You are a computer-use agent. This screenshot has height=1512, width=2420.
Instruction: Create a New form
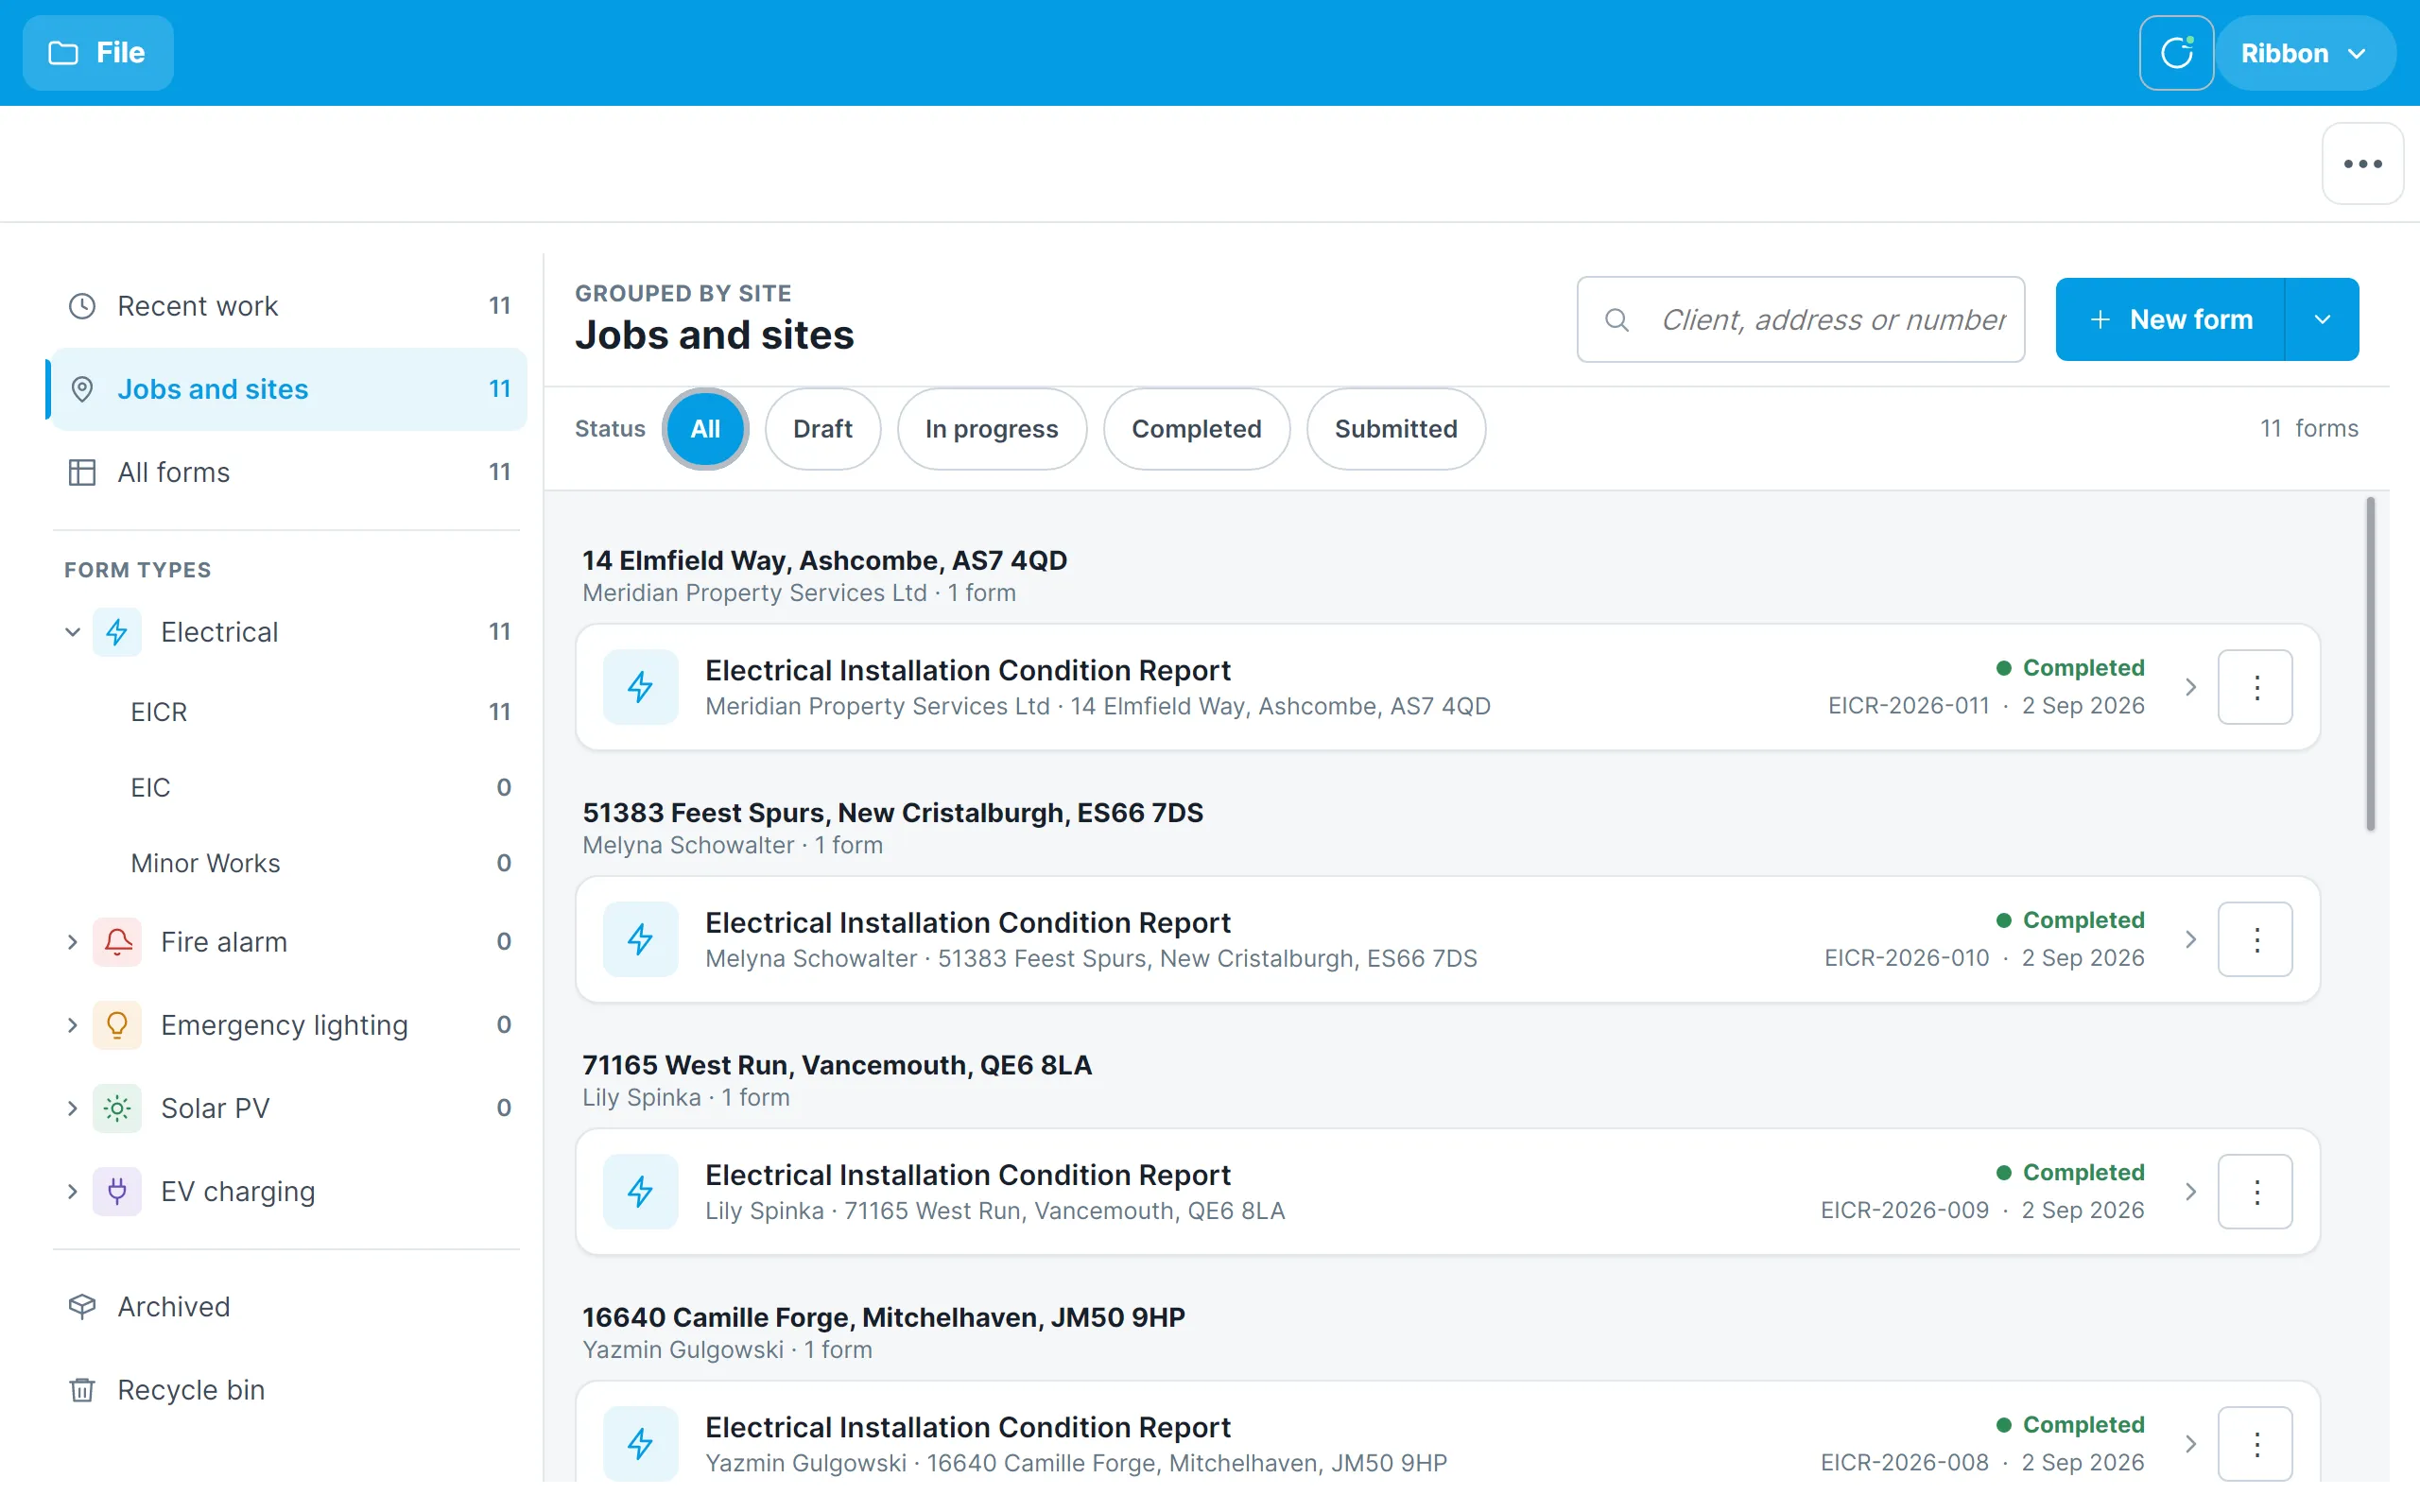2170,320
